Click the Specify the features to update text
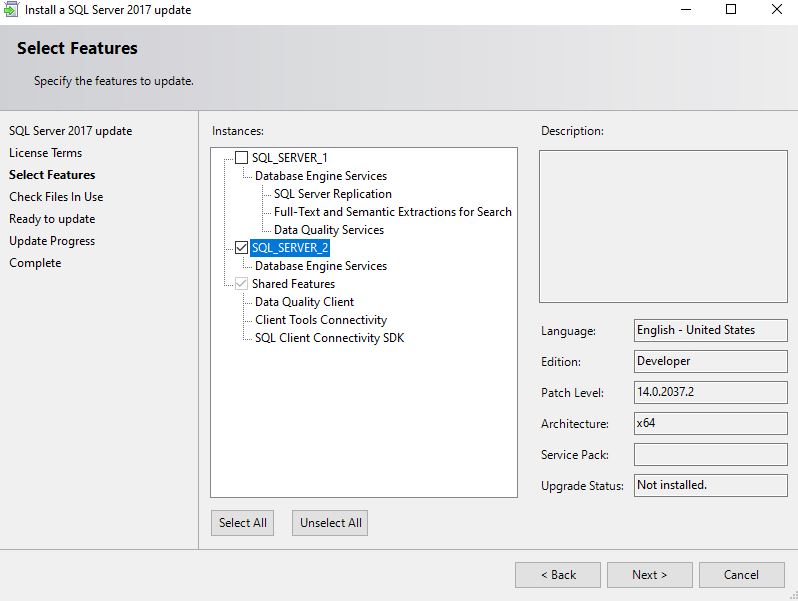Screen dimensions: 798x601 [x=113, y=81]
